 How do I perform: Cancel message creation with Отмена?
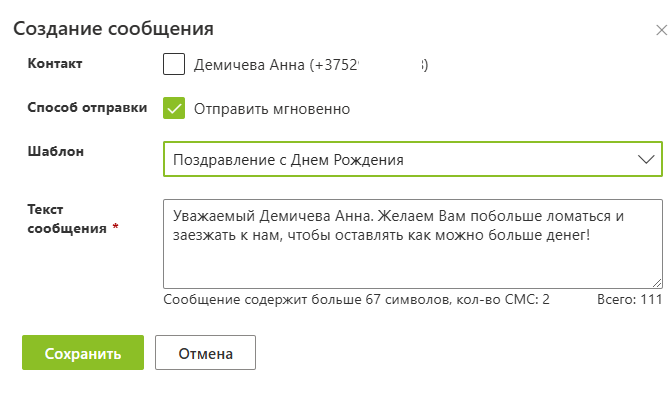205,353
